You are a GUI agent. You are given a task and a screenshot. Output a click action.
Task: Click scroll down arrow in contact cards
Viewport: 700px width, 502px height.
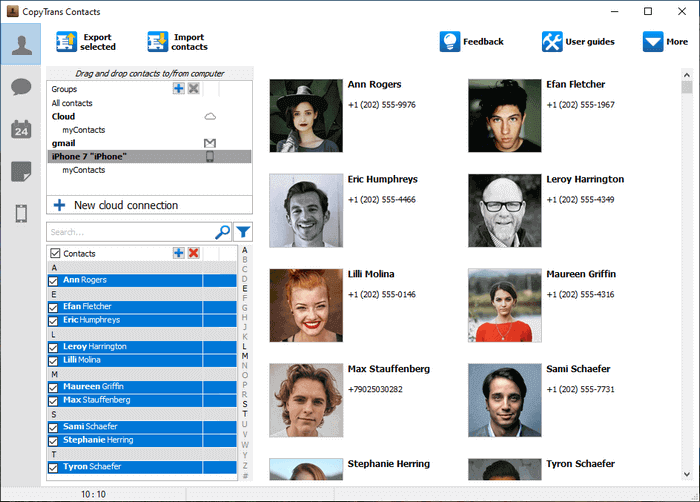pos(687,474)
